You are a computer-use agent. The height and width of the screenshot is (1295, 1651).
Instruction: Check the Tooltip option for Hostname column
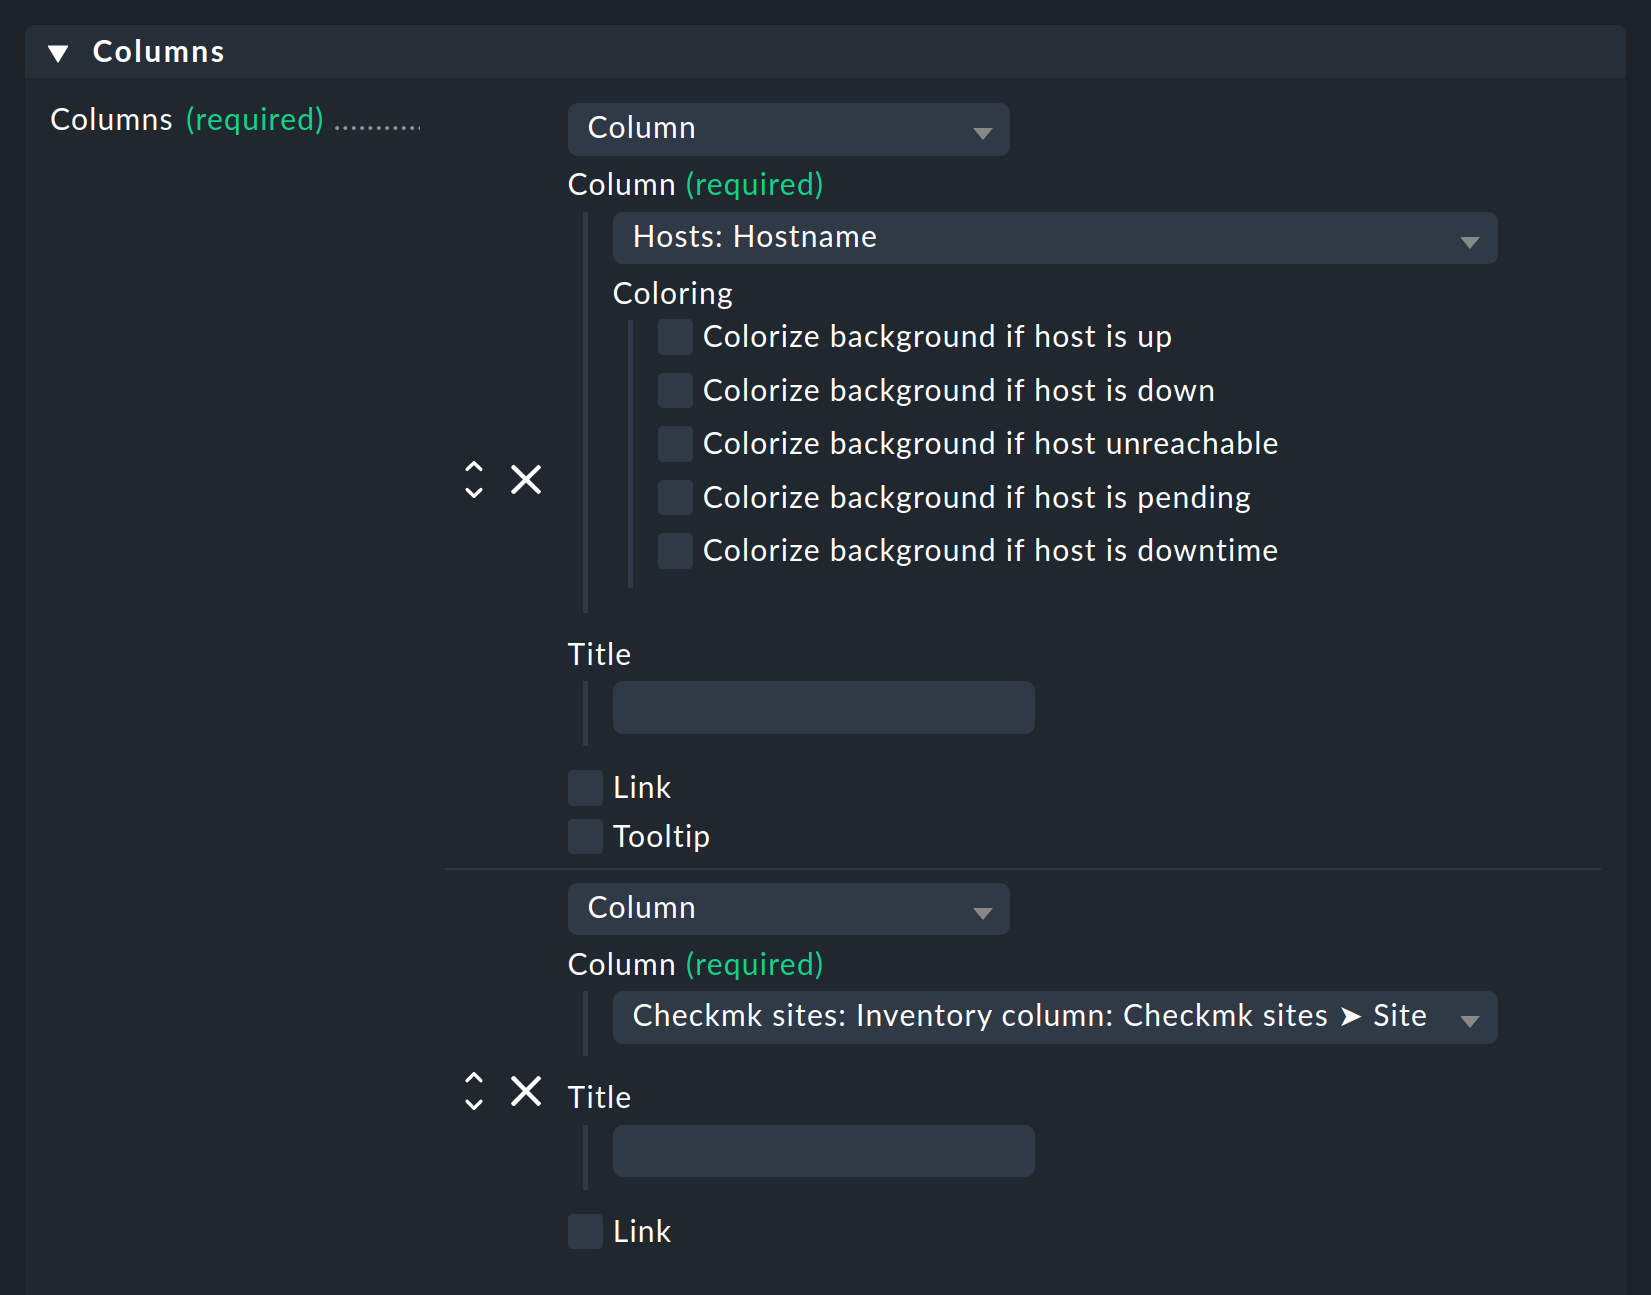pos(585,836)
